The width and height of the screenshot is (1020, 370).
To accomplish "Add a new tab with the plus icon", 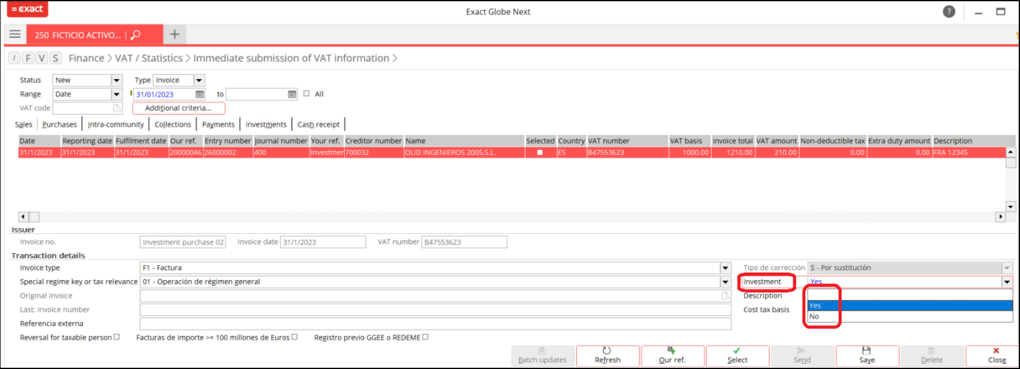I will point(174,34).
